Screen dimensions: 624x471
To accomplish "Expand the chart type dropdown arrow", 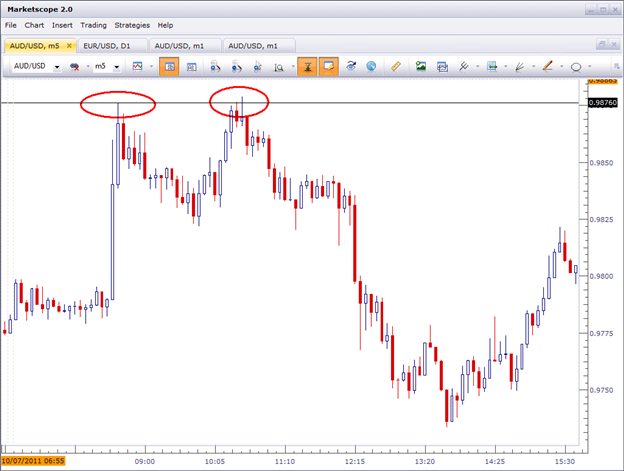I will (151, 66).
